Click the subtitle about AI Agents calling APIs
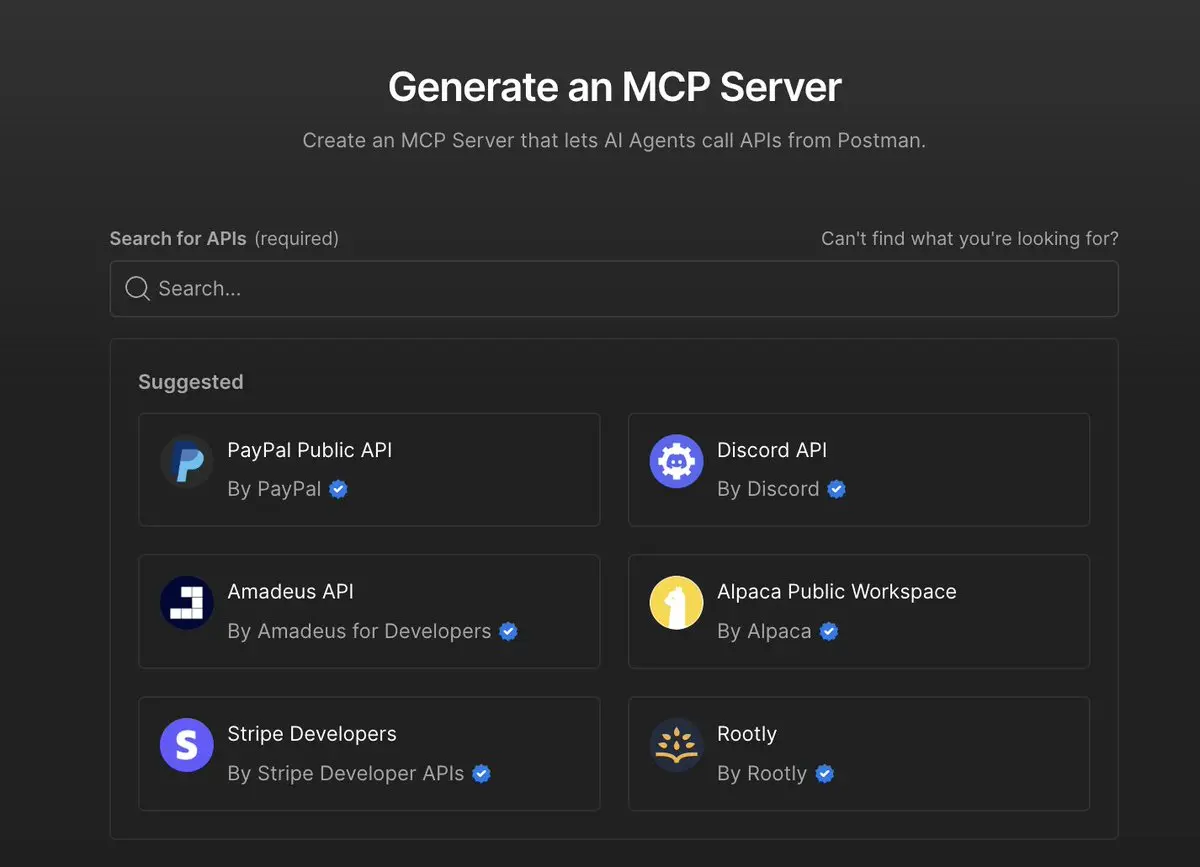The image size is (1200, 867). coord(614,140)
